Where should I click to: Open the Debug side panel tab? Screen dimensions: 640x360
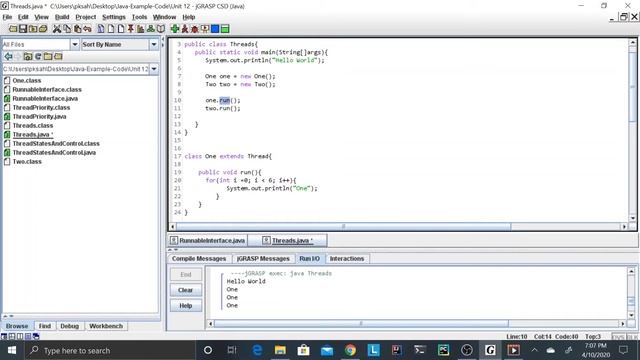click(x=69, y=326)
